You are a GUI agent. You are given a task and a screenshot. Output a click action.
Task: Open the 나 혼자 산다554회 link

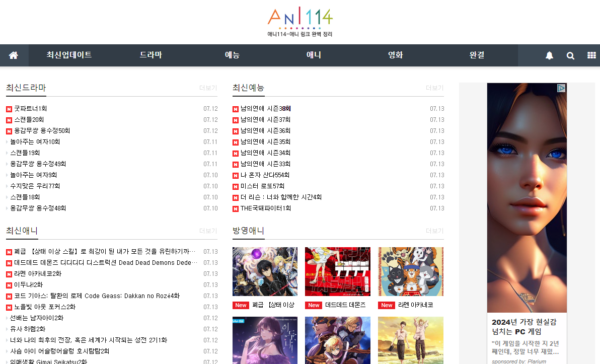click(265, 175)
